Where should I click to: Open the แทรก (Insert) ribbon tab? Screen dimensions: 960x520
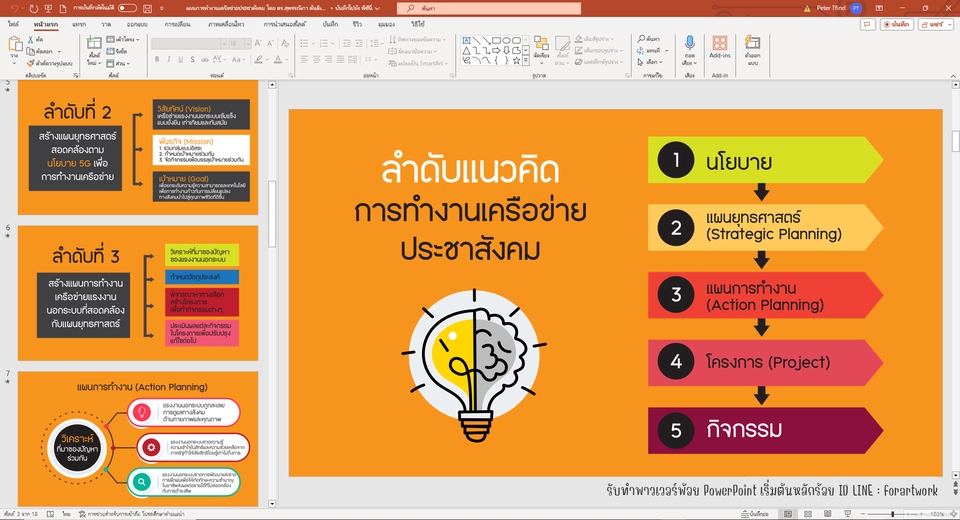(x=79, y=24)
